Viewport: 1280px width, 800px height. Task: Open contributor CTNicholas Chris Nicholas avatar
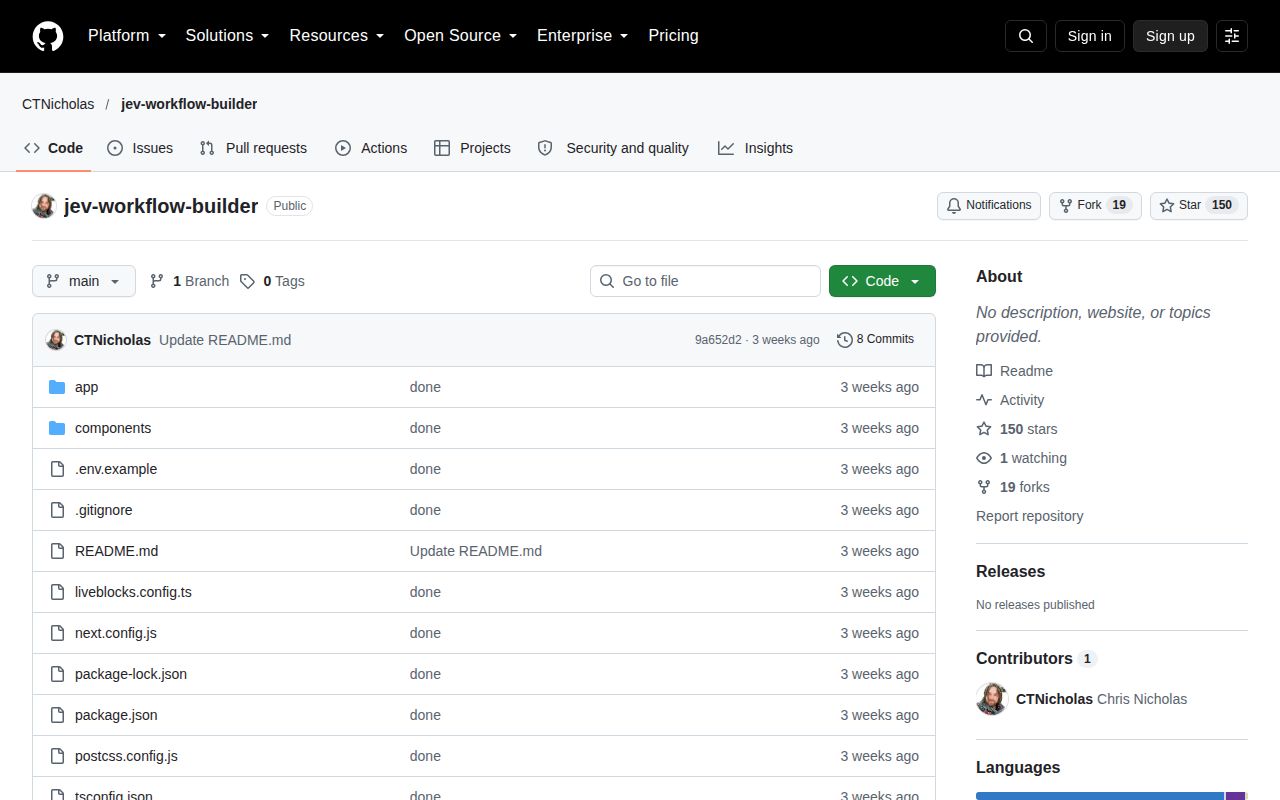click(x=992, y=699)
